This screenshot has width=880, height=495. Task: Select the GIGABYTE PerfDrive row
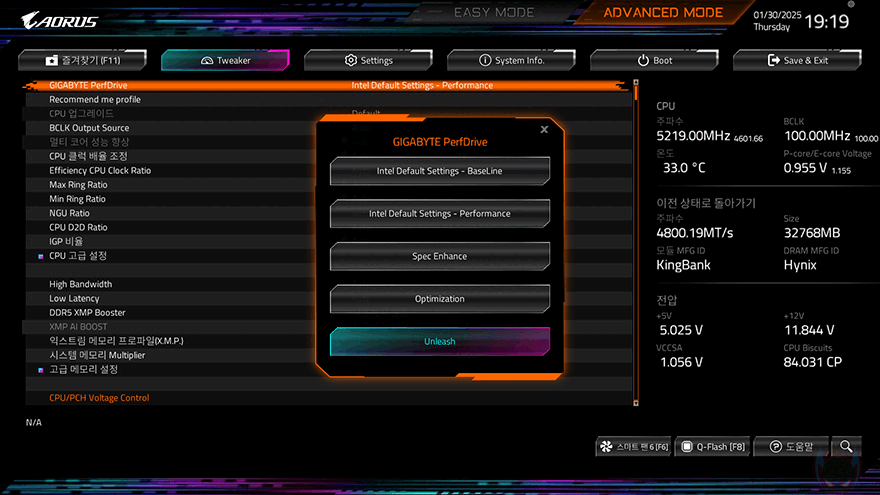pos(328,85)
